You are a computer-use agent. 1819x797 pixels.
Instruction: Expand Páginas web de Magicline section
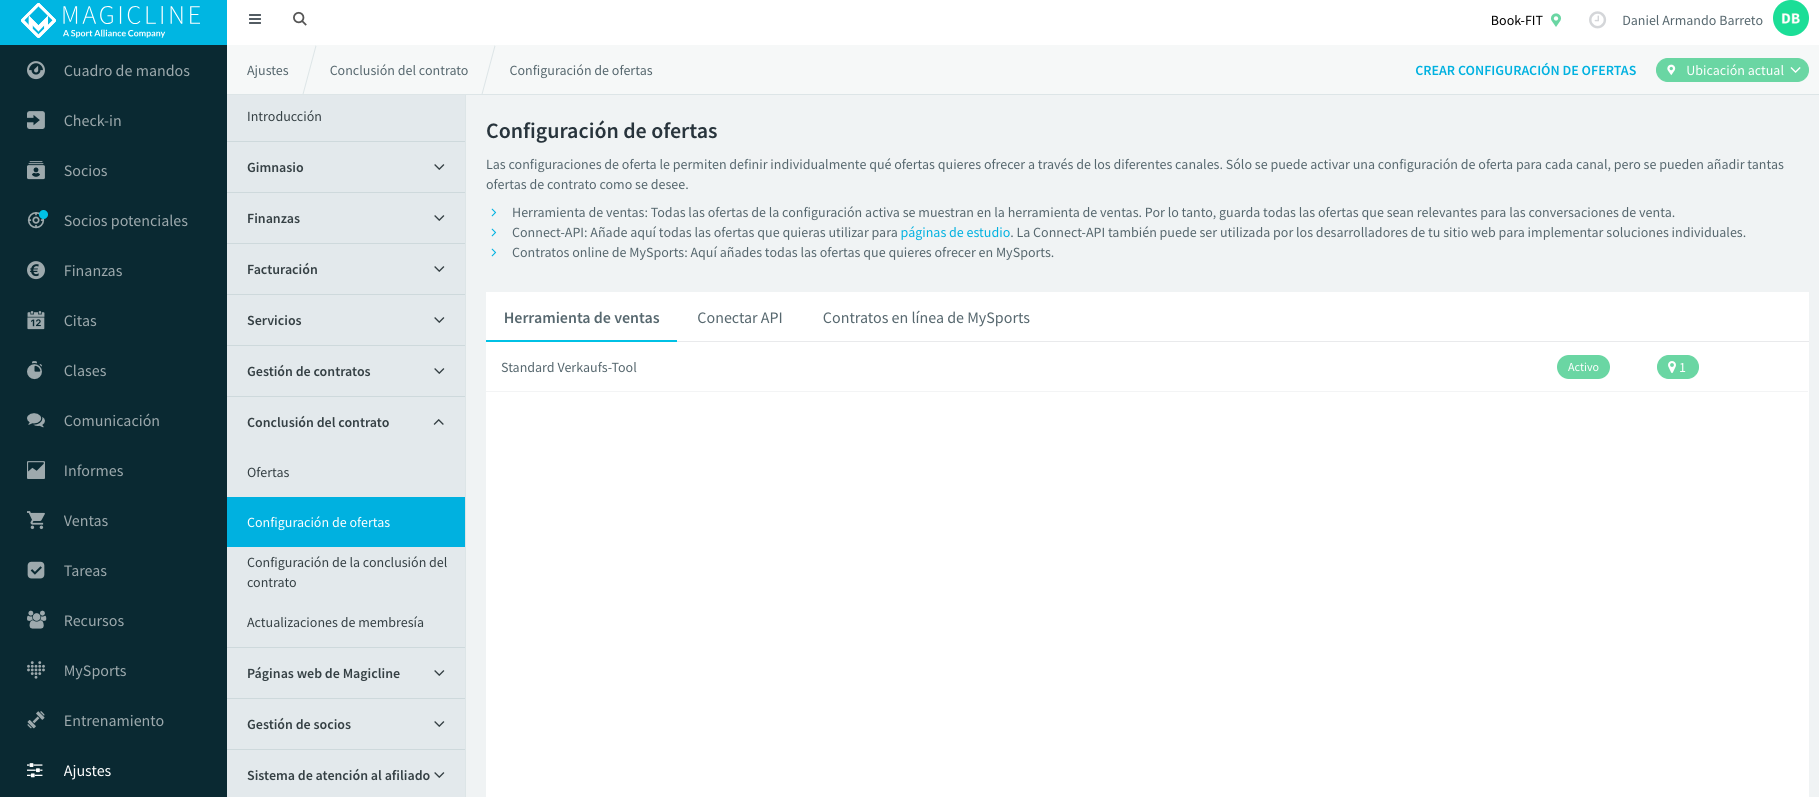346,673
